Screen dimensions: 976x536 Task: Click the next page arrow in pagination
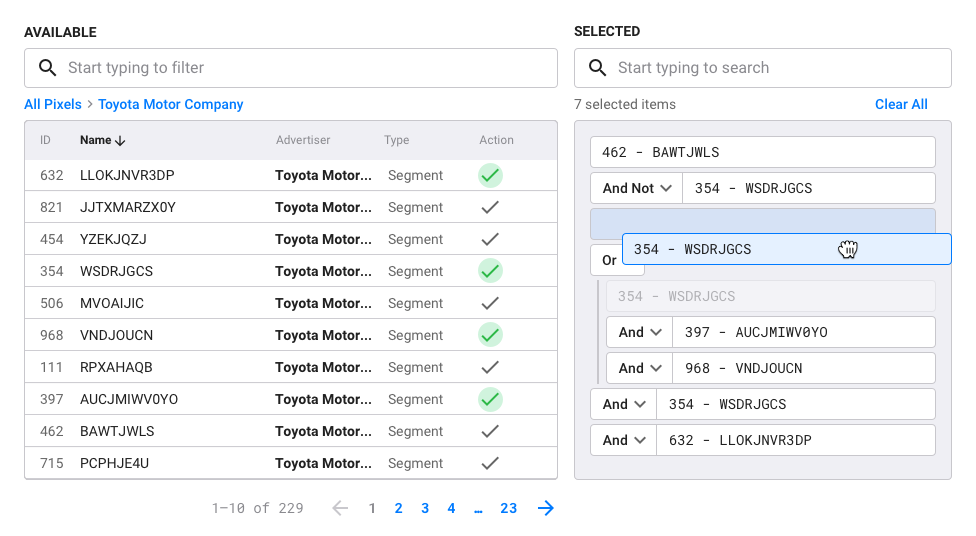click(546, 508)
